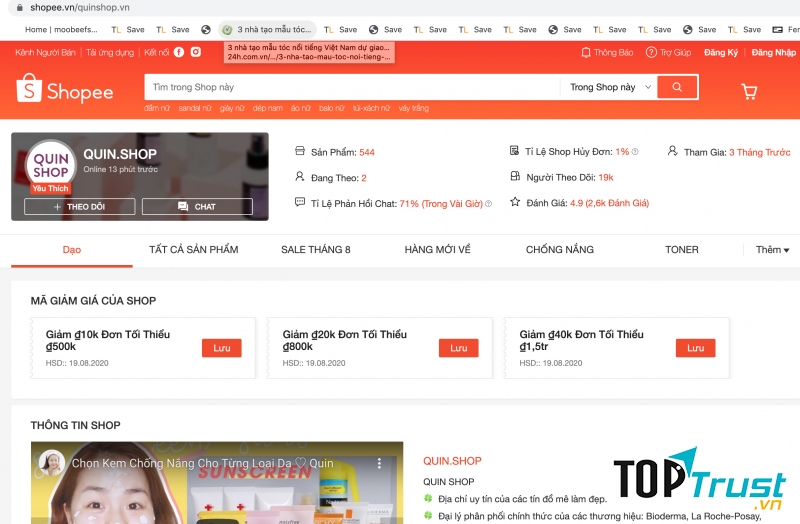Click help icon beside cancel rate 1%

click(635, 152)
